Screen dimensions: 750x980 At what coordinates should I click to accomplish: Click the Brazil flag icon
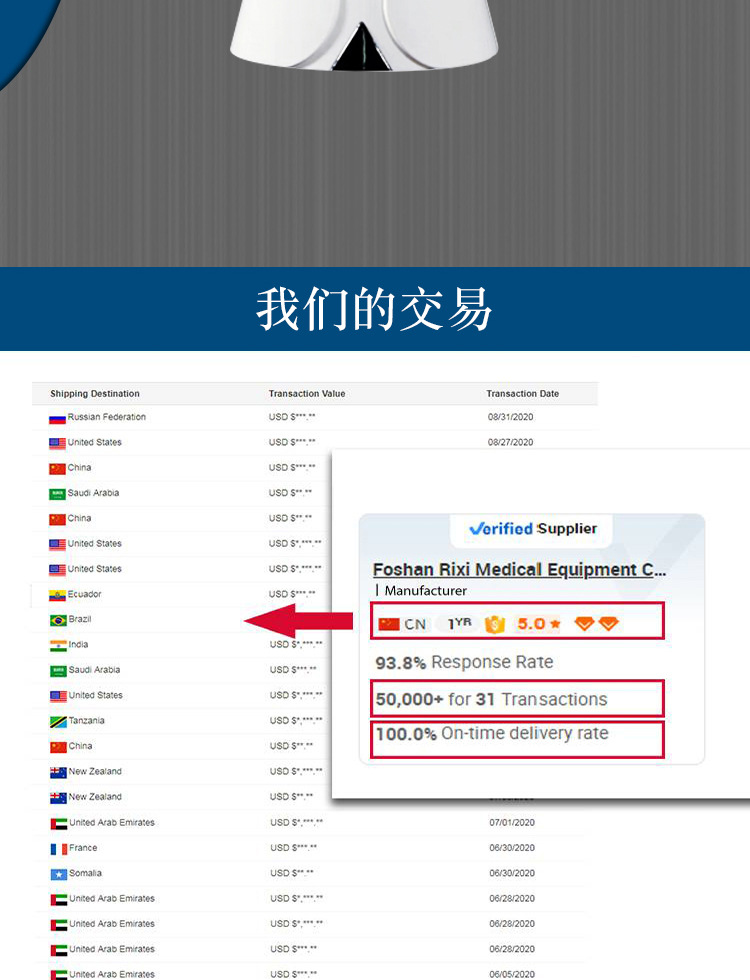[x=58, y=621]
